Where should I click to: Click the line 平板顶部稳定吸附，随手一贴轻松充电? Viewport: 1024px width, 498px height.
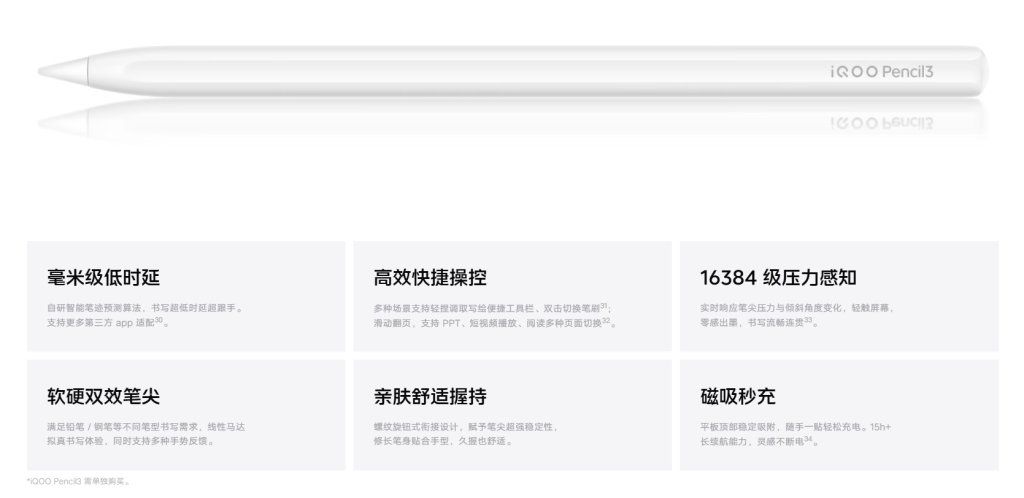click(x=795, y=427)
